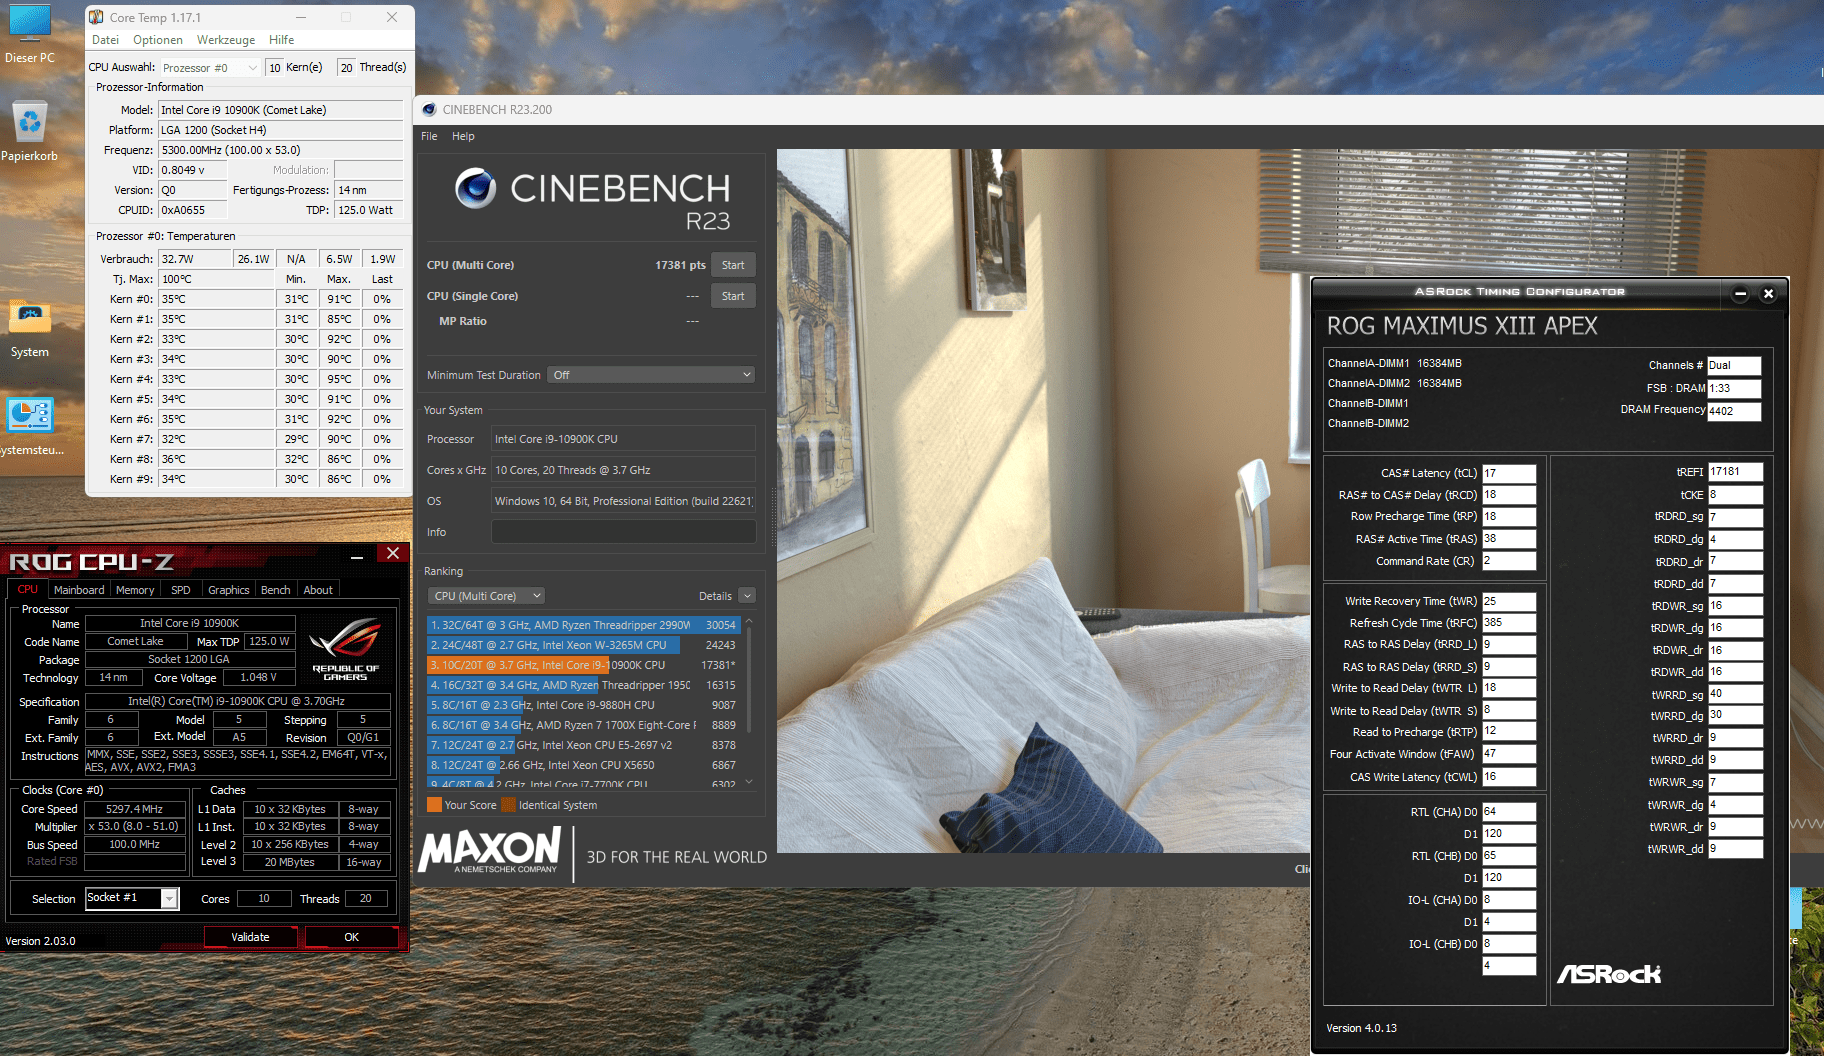Click the Info input field in Cinebench
1824x1056 pixels.
[x=623, y=532]
